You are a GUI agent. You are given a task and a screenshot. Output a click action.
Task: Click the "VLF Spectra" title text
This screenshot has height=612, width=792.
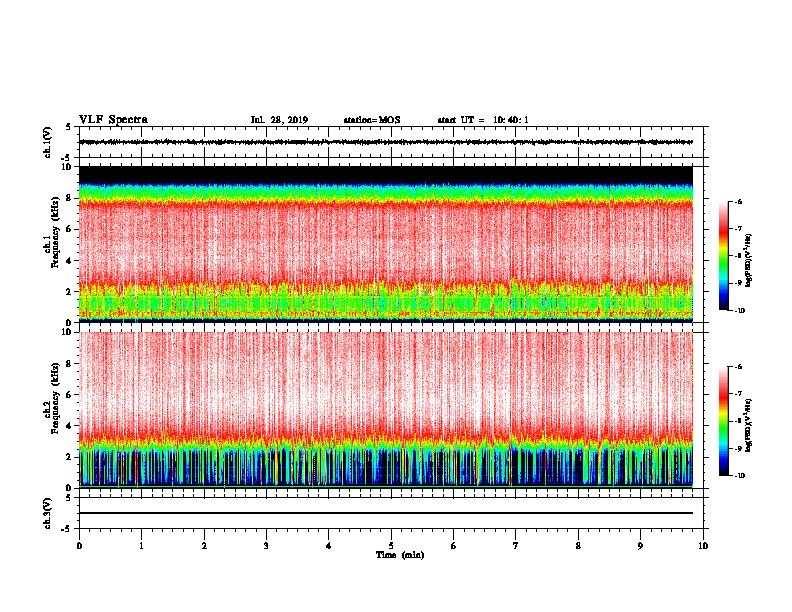113,120
